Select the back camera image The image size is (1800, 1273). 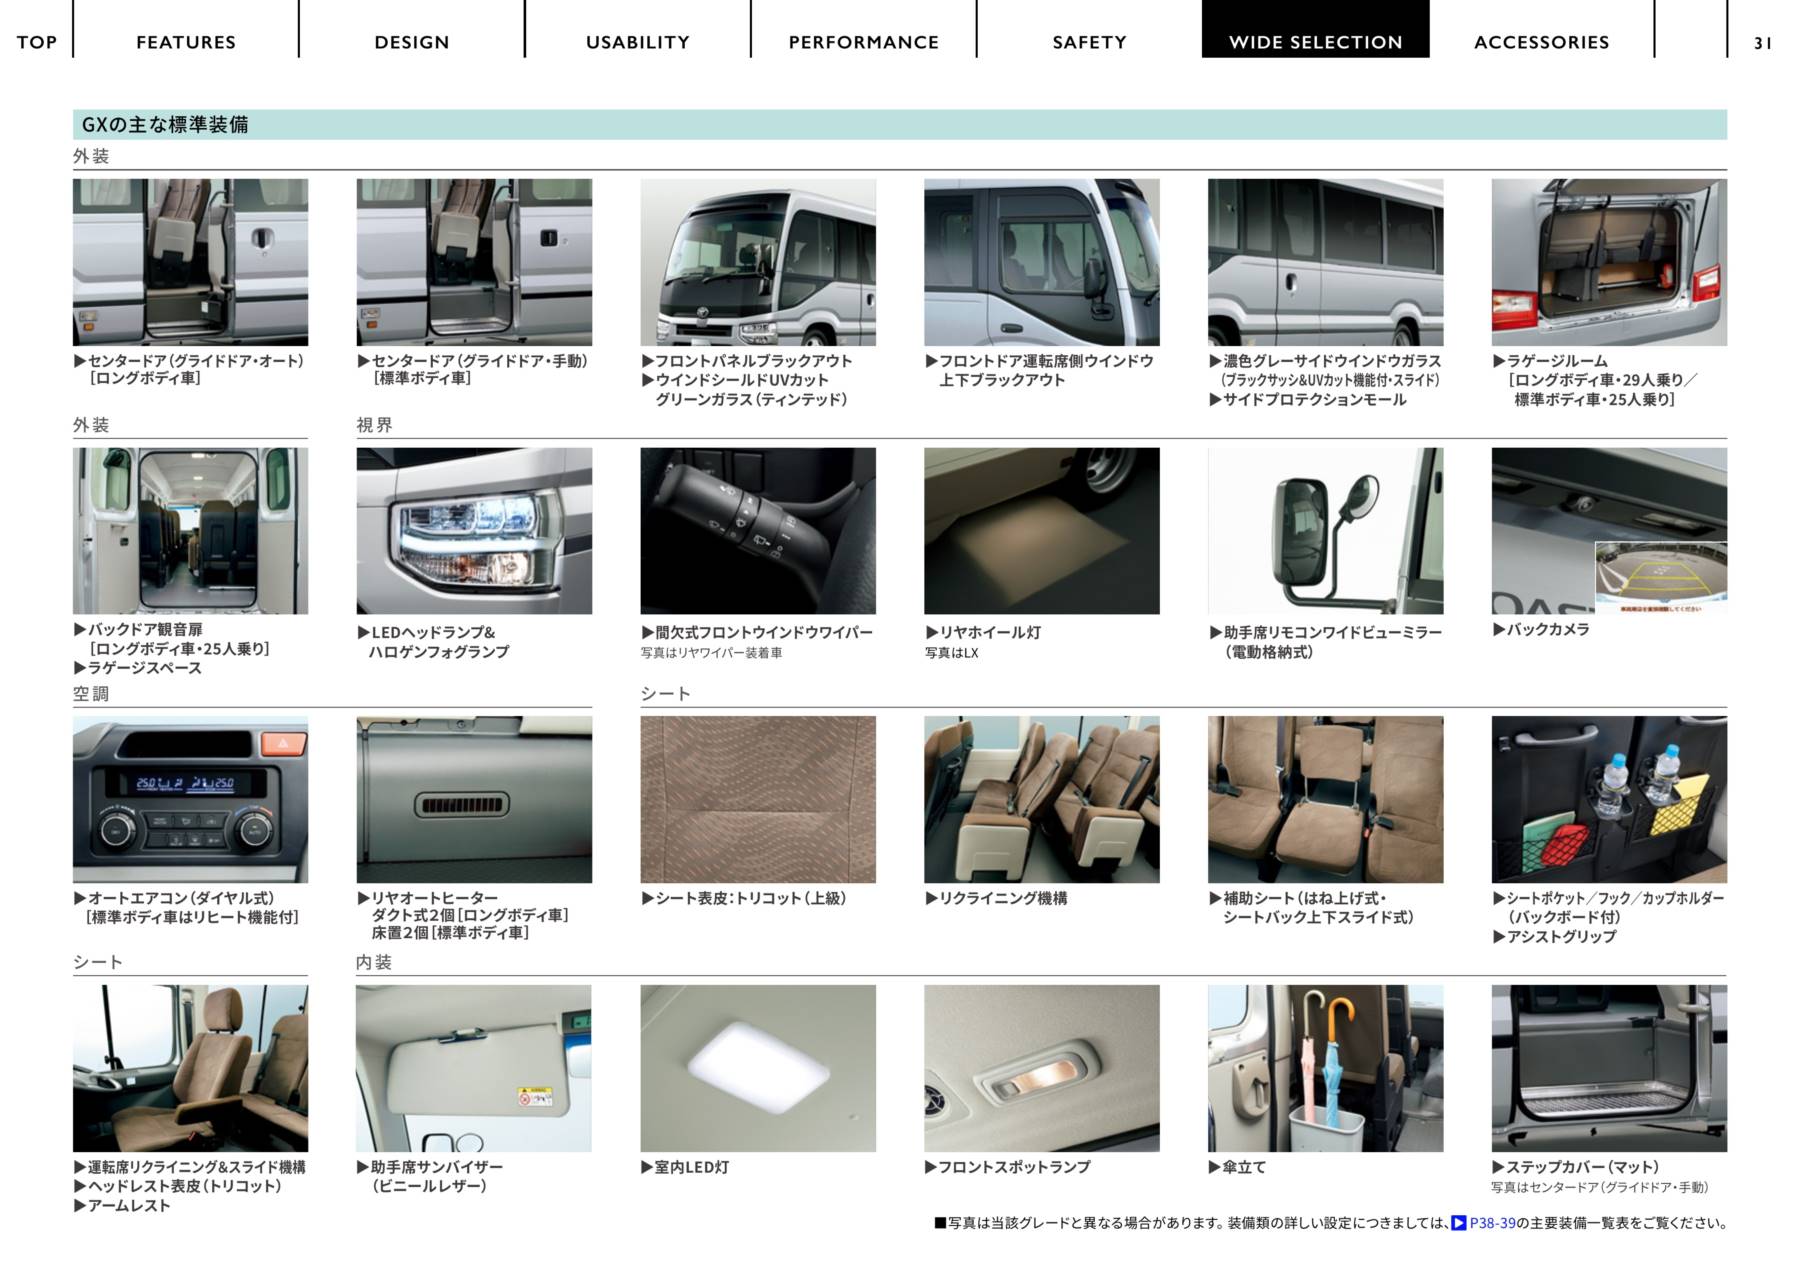click(1608, 531)
